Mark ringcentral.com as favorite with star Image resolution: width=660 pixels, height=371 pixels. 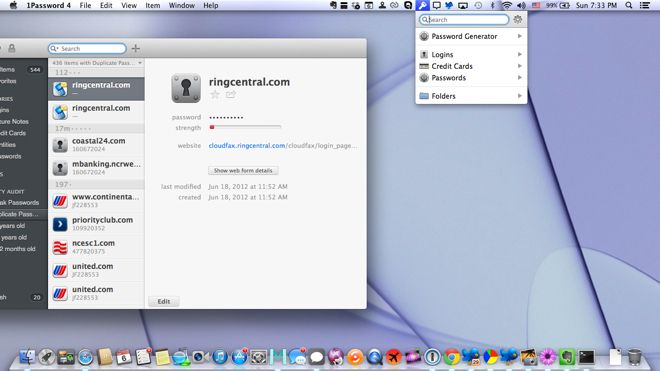(x=215, y=95)
